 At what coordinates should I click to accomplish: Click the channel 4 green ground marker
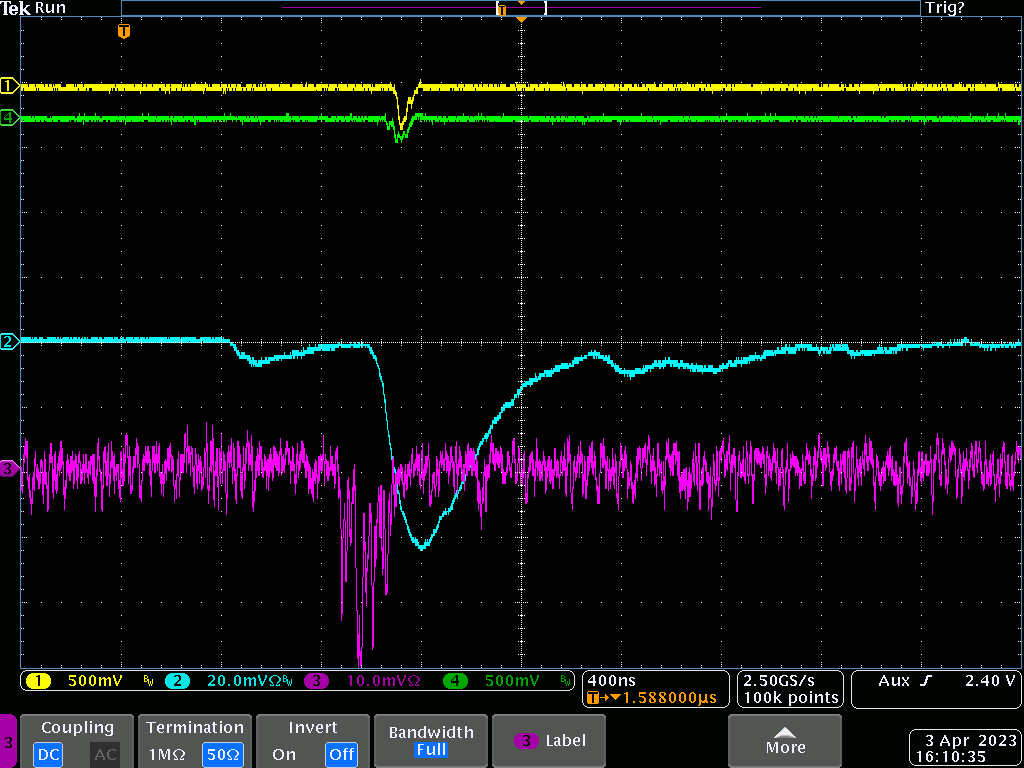[x=9, y=118]
